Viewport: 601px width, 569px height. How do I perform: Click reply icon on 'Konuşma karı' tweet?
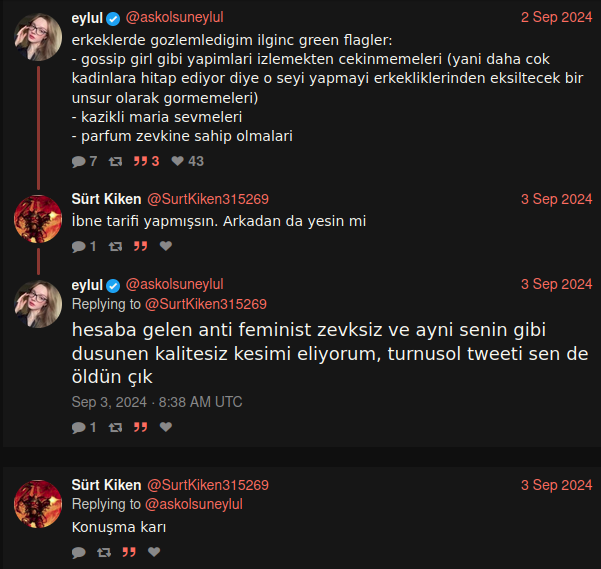[79, 551]
